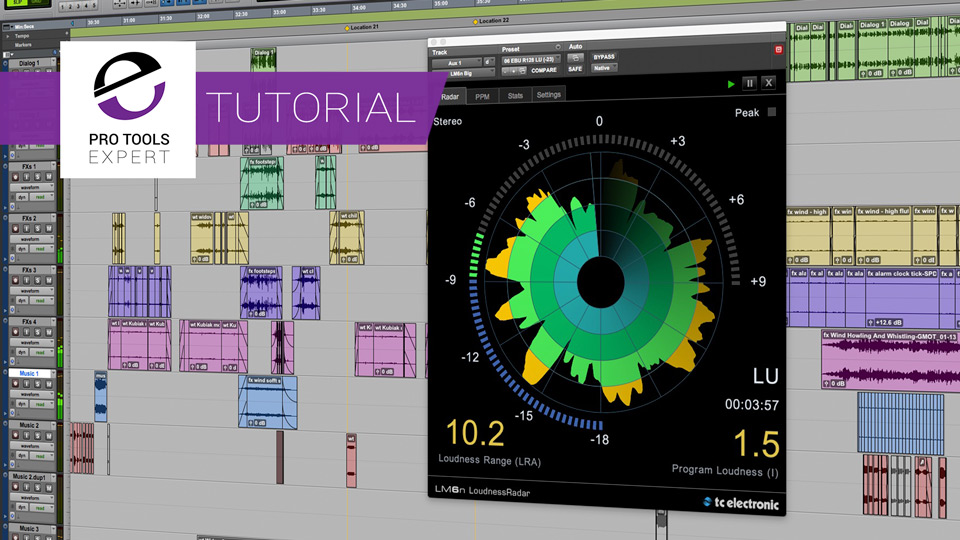The image size is (960, 540).
Task: Open the preset settings circle icon next to Preset
Action: tap(558, 47)
